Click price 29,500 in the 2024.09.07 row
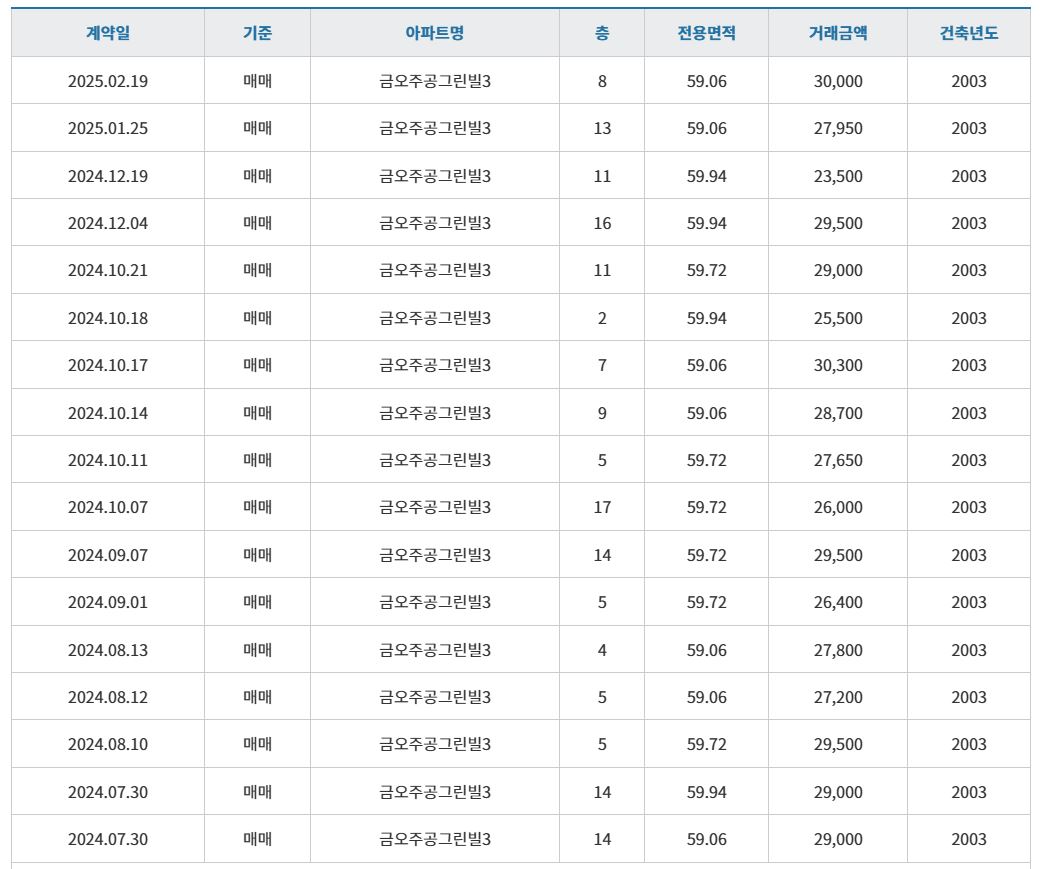Viewport: 1051px width, 869px height. [x=838, y=555]
